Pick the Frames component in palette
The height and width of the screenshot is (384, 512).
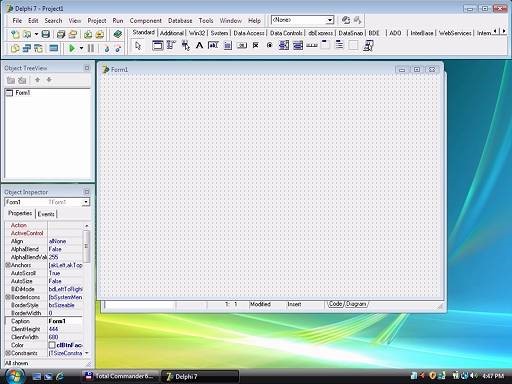pos(157,45)
